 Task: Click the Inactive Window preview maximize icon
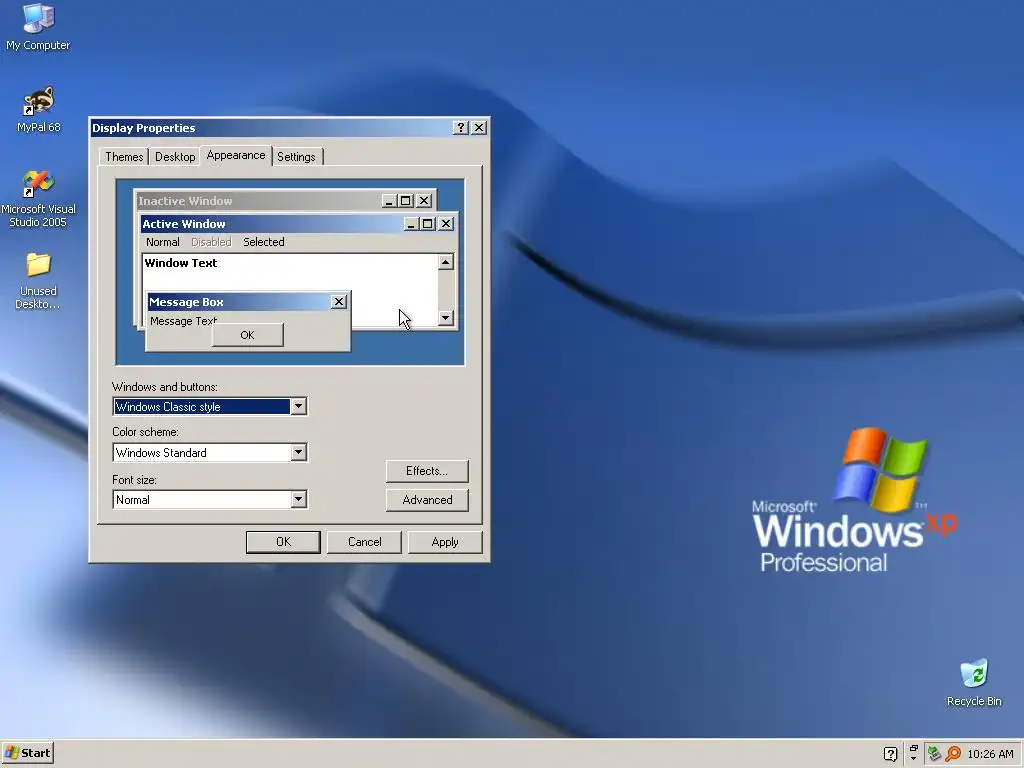pos(406,200)
